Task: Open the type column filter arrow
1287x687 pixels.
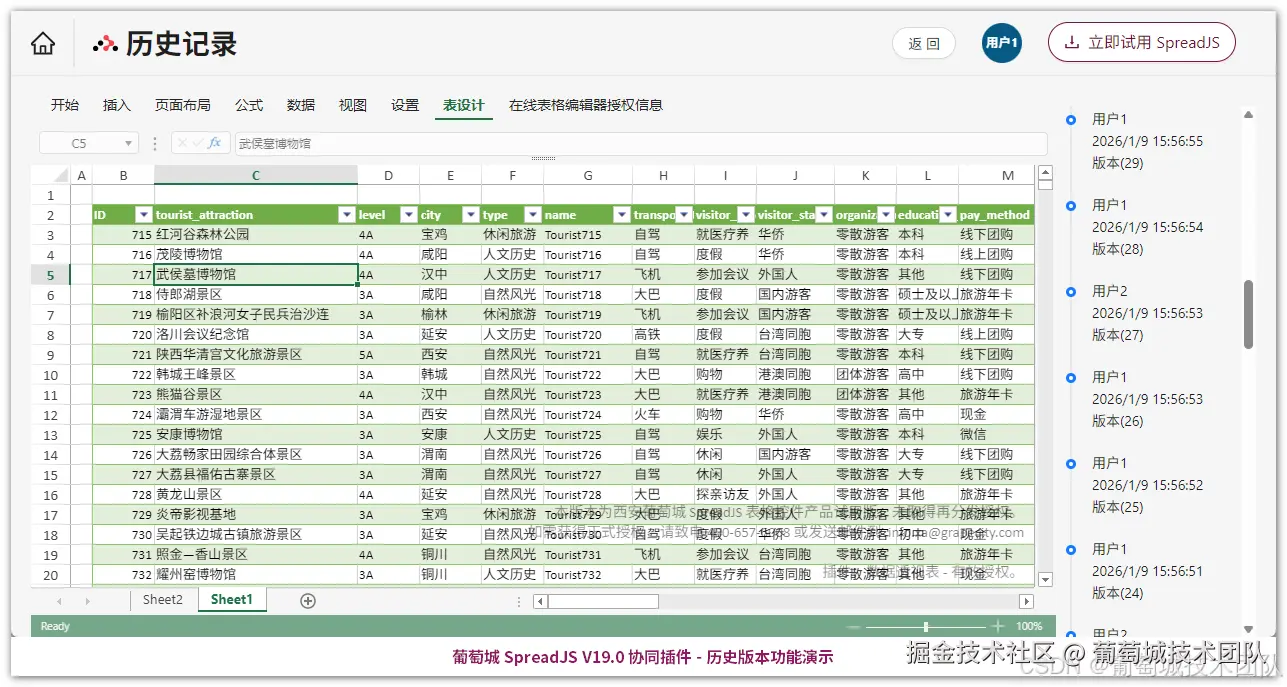Action: click(x=533, y=215)
